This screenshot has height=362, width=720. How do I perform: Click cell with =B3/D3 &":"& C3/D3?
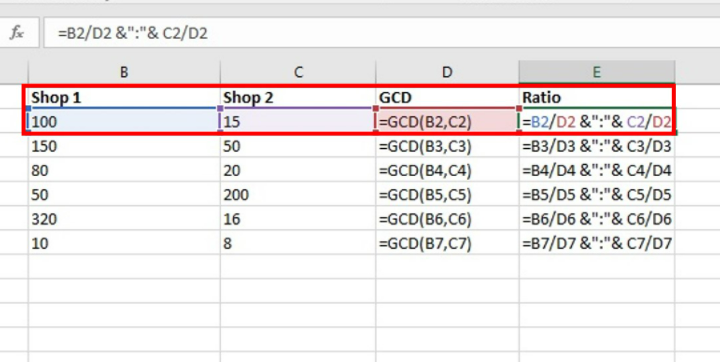pyautogui.click(x=597, y=146)
